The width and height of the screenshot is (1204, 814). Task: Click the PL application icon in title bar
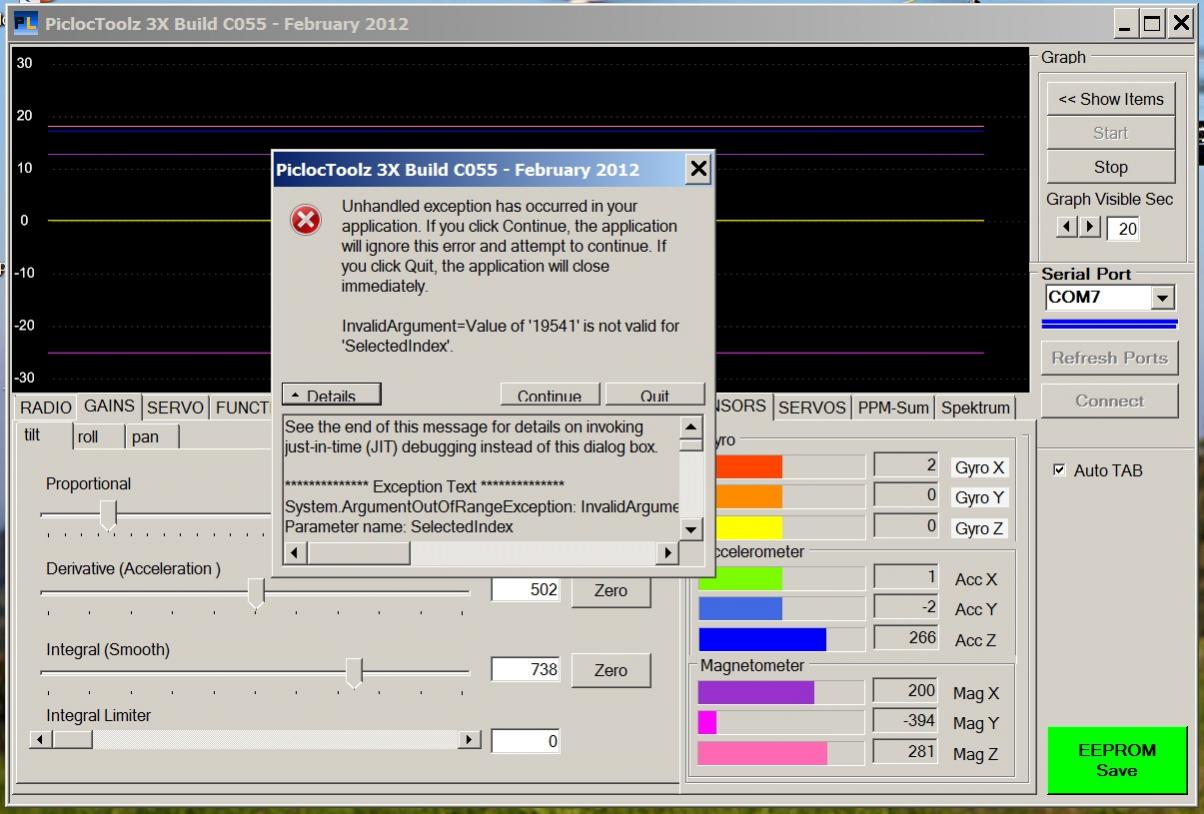[25, 24]
